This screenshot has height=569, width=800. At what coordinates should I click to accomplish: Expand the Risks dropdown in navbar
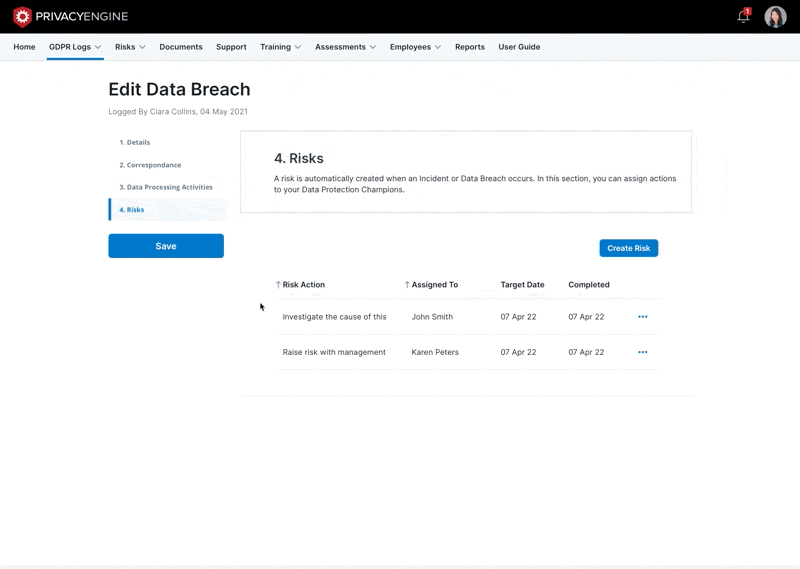tap(130, 47)
